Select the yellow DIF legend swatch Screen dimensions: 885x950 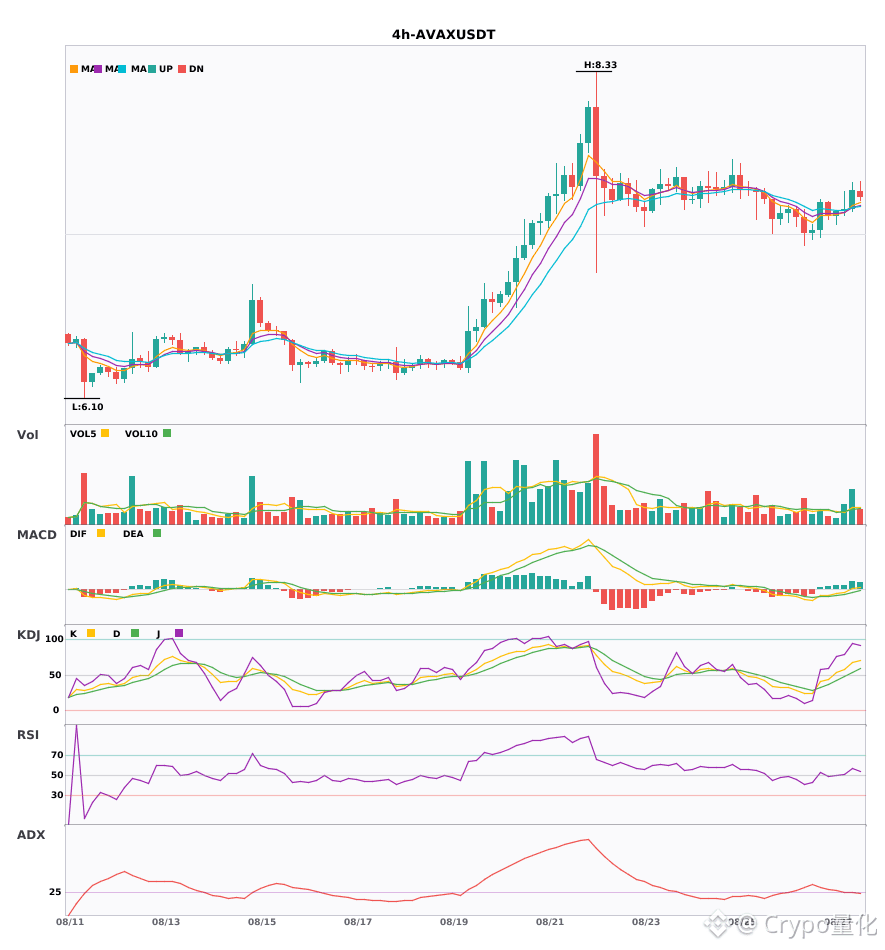click(x=101, y=533)
